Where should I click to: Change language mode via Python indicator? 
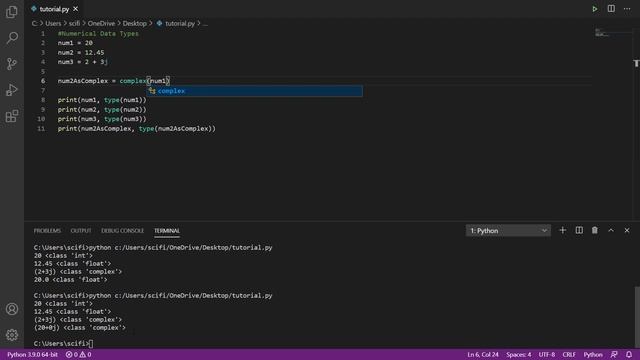tap(593, 355)
